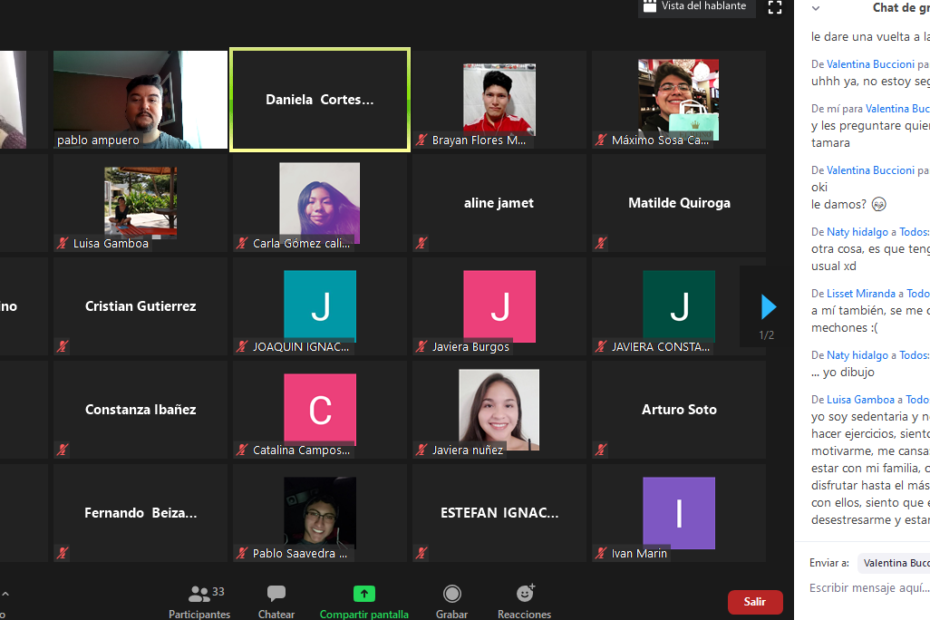Go to next page of participants

(767, 306)
